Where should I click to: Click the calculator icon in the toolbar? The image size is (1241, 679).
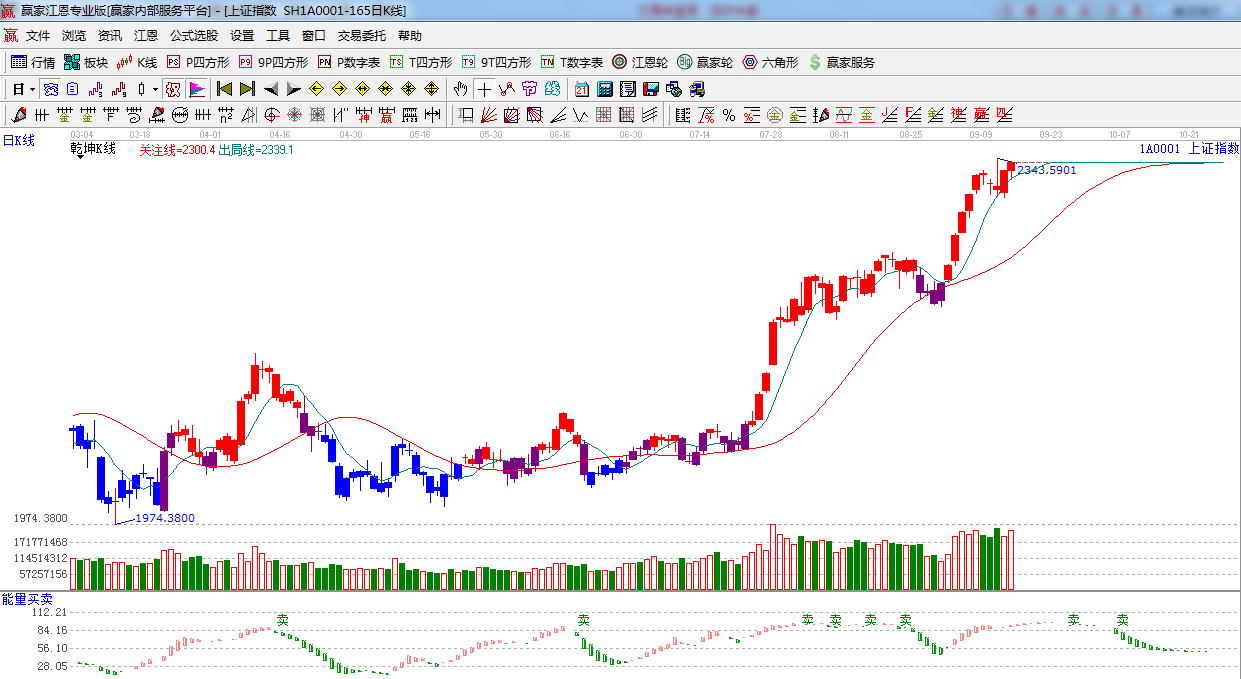604,89
